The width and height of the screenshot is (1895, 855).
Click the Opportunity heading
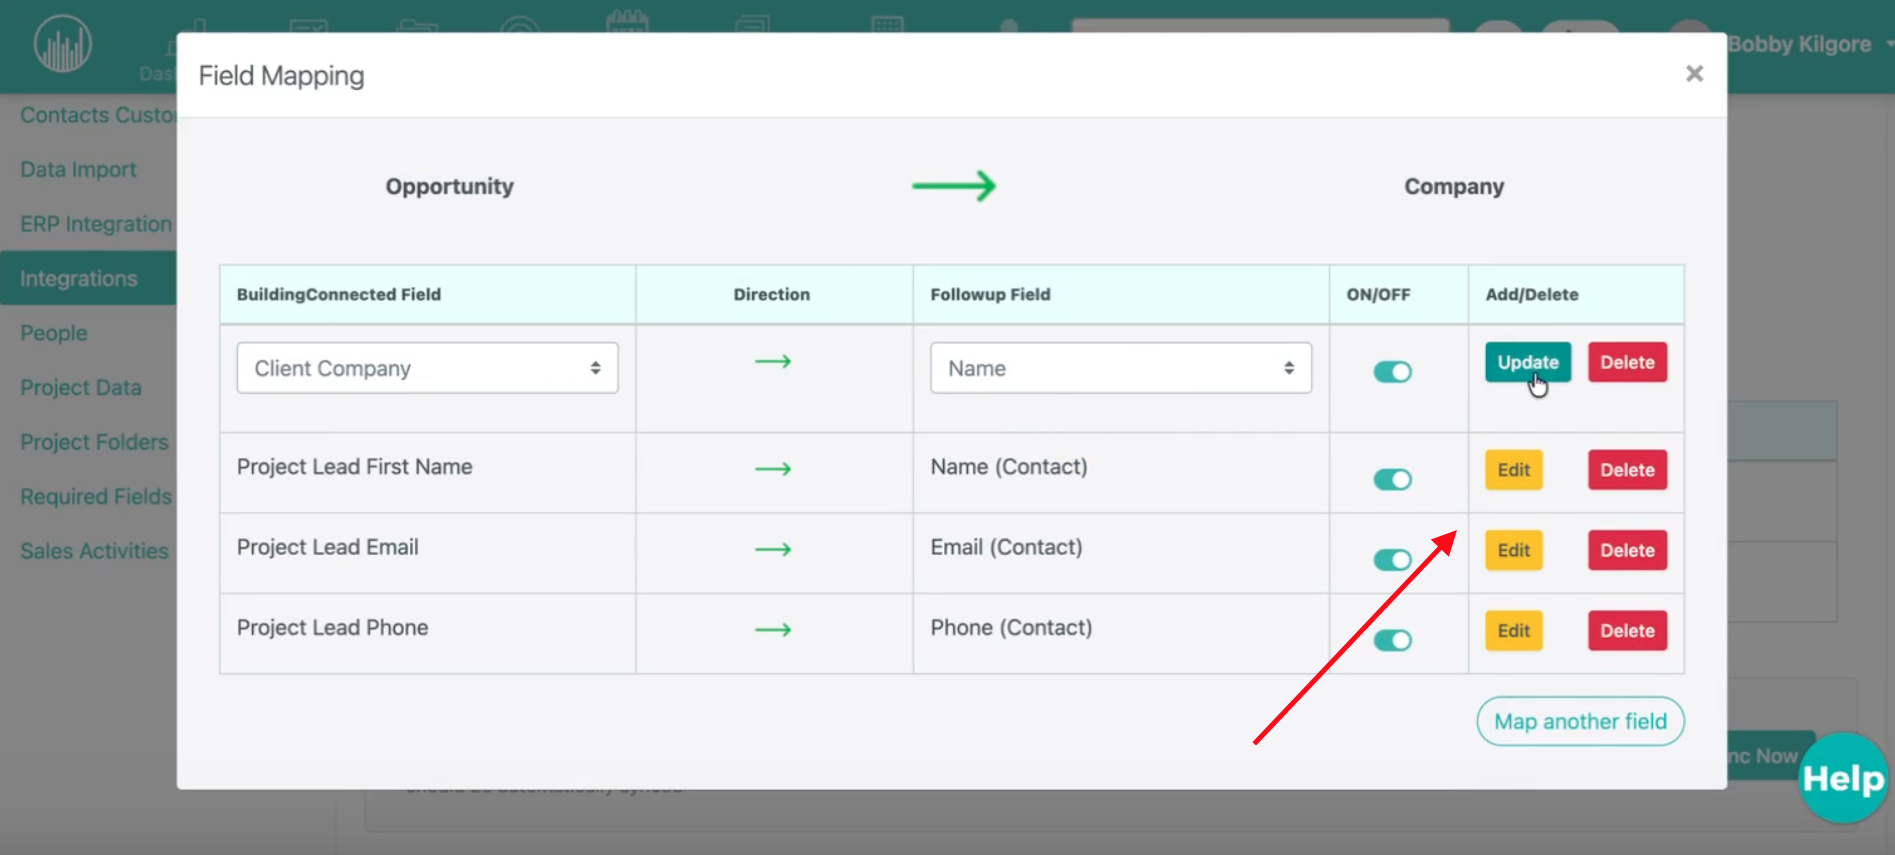(449, 187)
